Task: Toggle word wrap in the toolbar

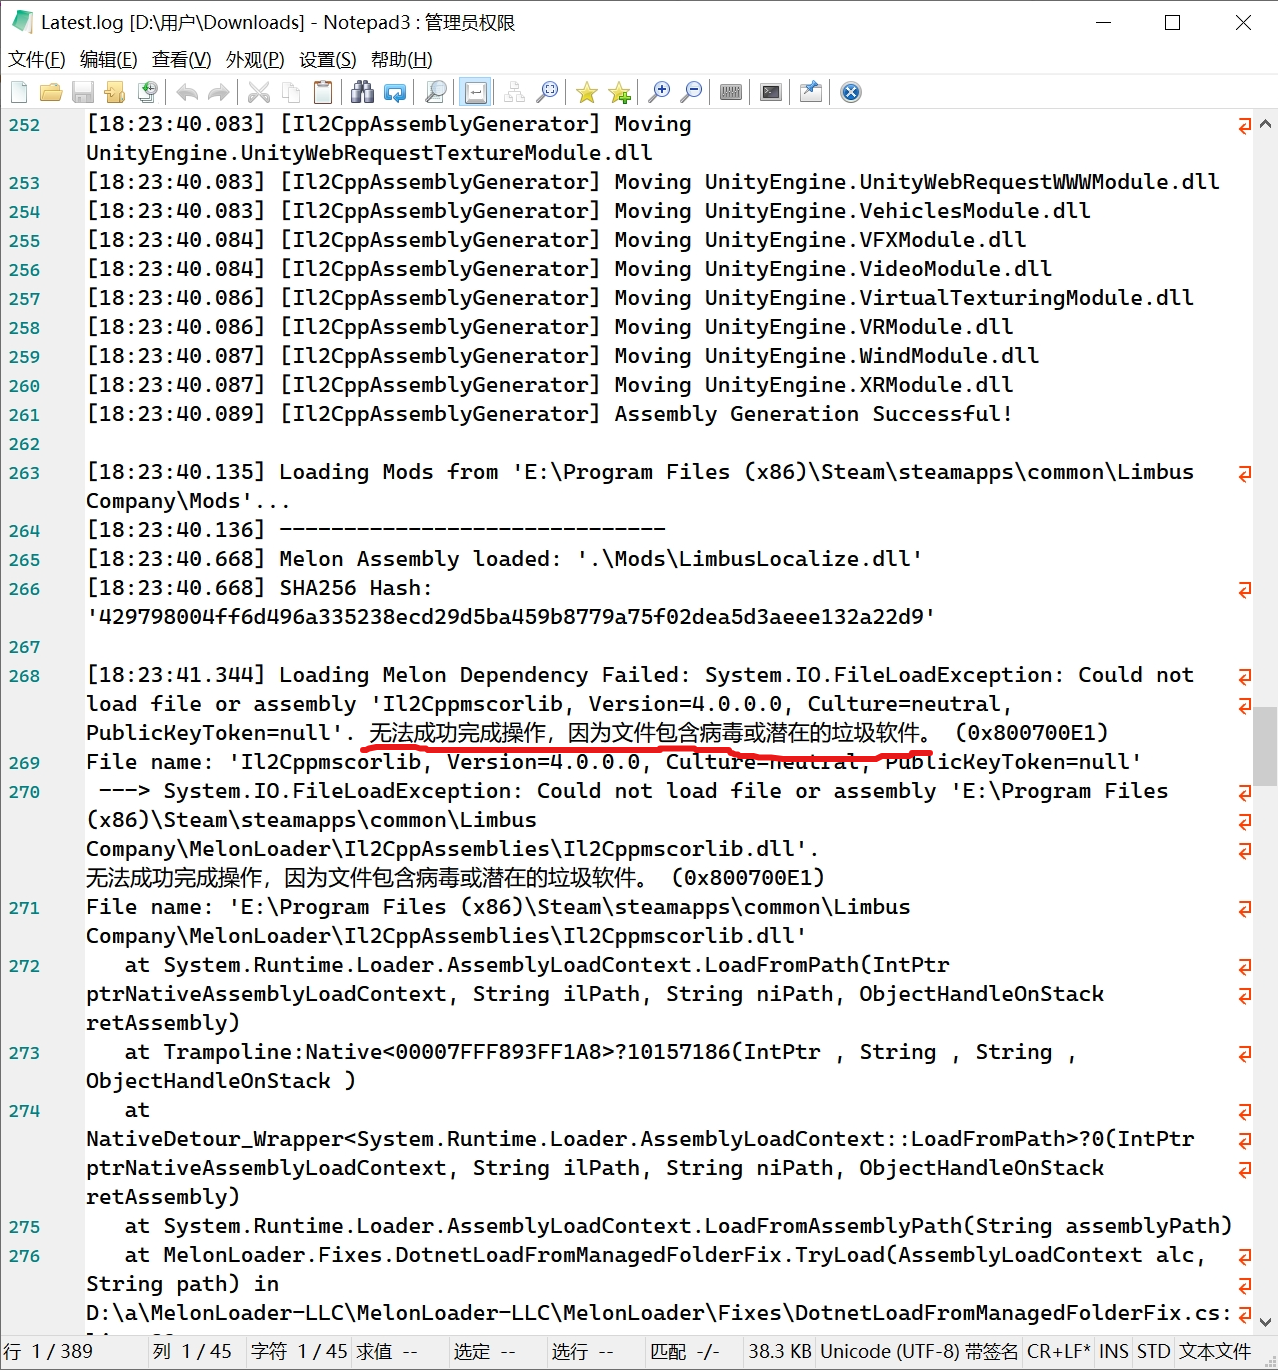Action: click(476, 92)
